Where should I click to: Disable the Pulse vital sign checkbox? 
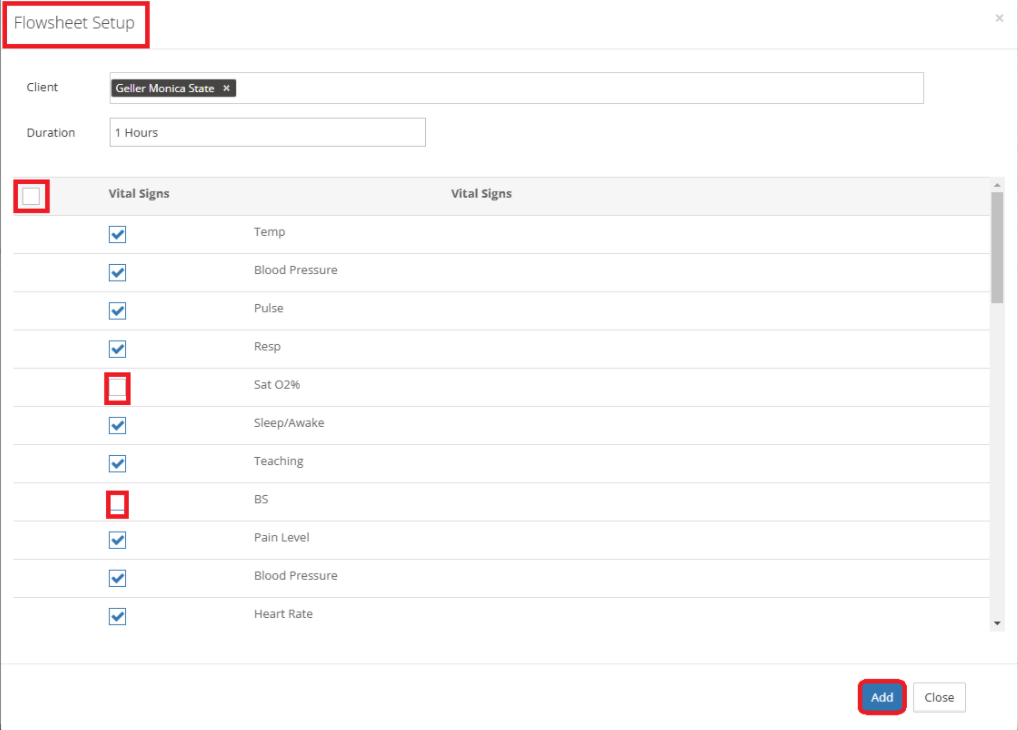coord(117,310)
